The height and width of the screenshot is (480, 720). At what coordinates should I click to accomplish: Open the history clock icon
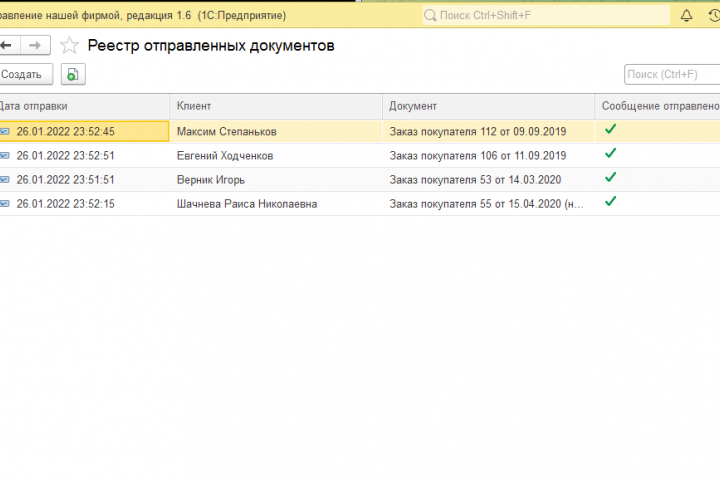714,16
